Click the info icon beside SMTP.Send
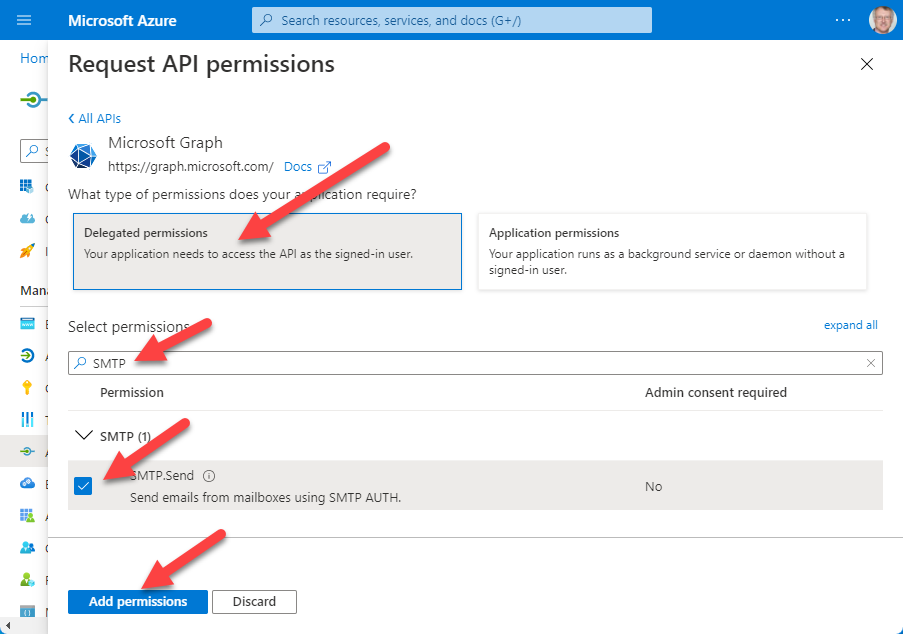Screen dimensions: 903x634 coord(209,476)
